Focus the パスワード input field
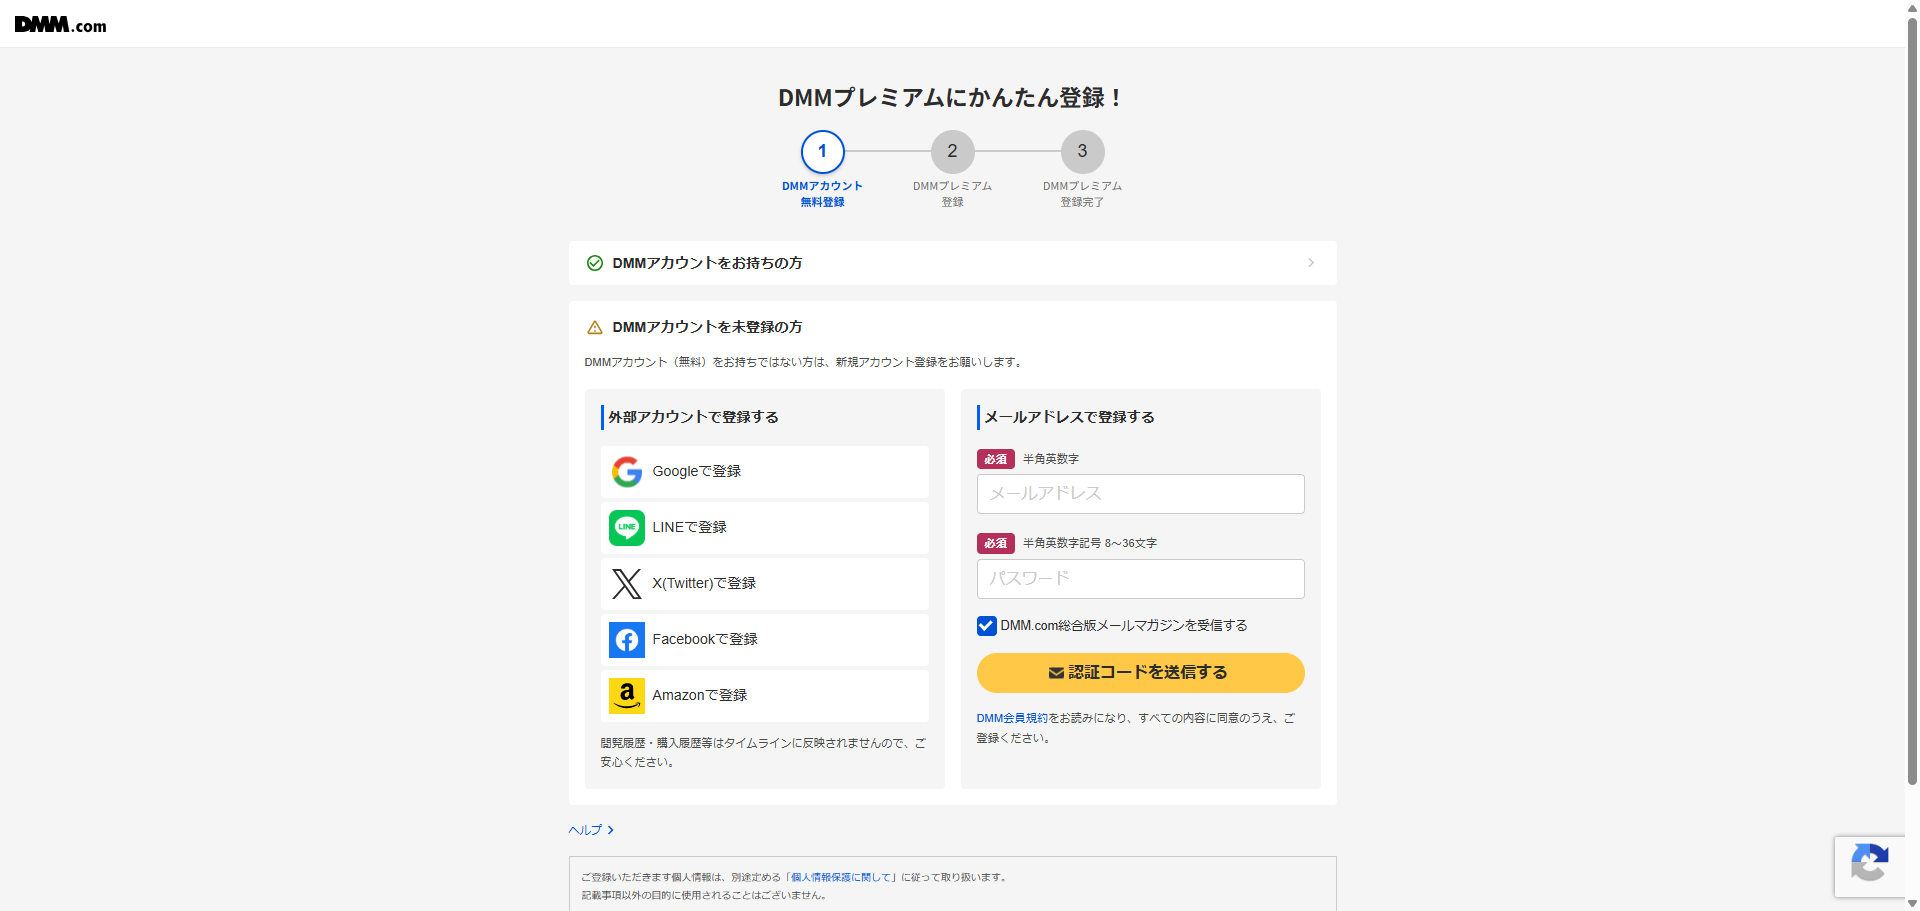The image size is (1920, 911). tap(1140, 579)
